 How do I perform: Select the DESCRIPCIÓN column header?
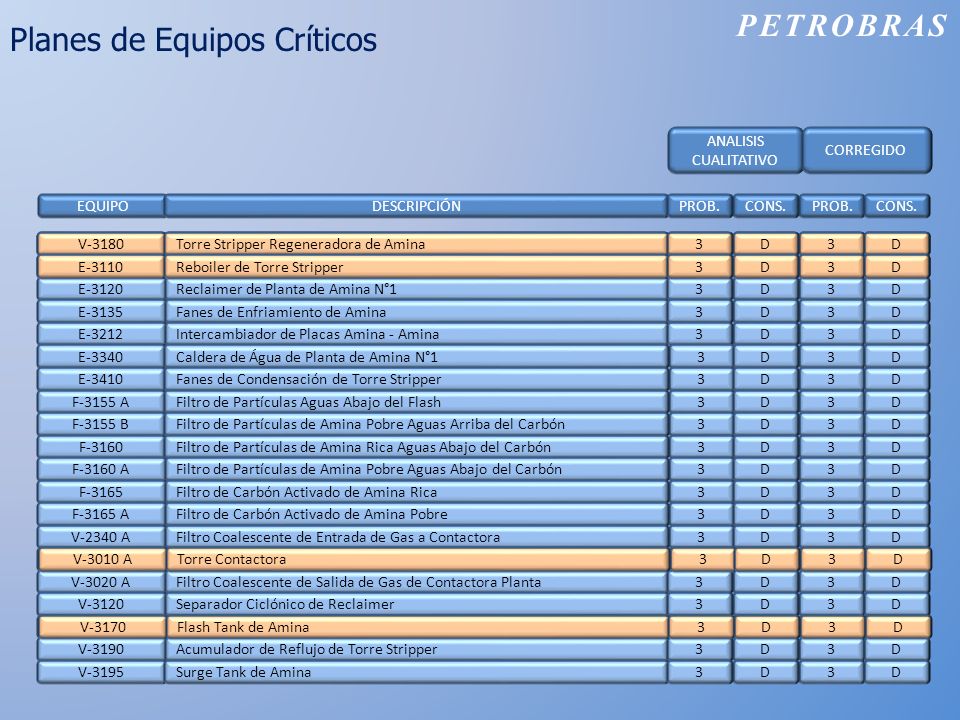tap(416, 206)
